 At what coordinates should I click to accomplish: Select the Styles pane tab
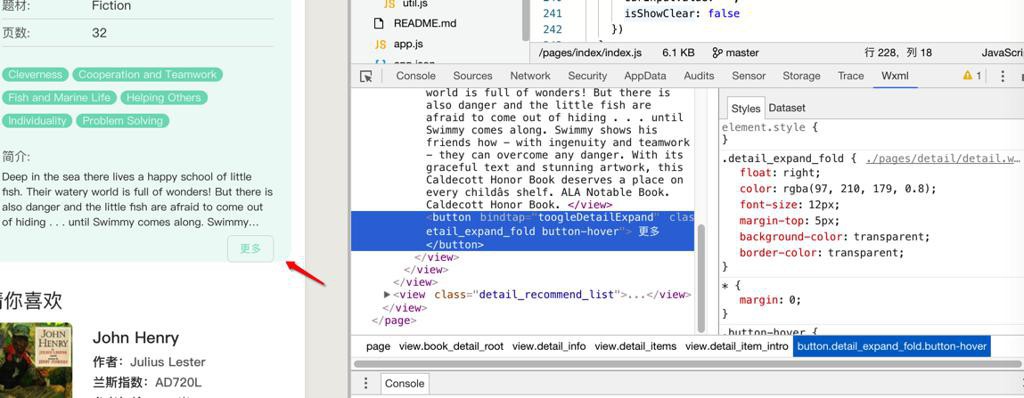[745, 108]
